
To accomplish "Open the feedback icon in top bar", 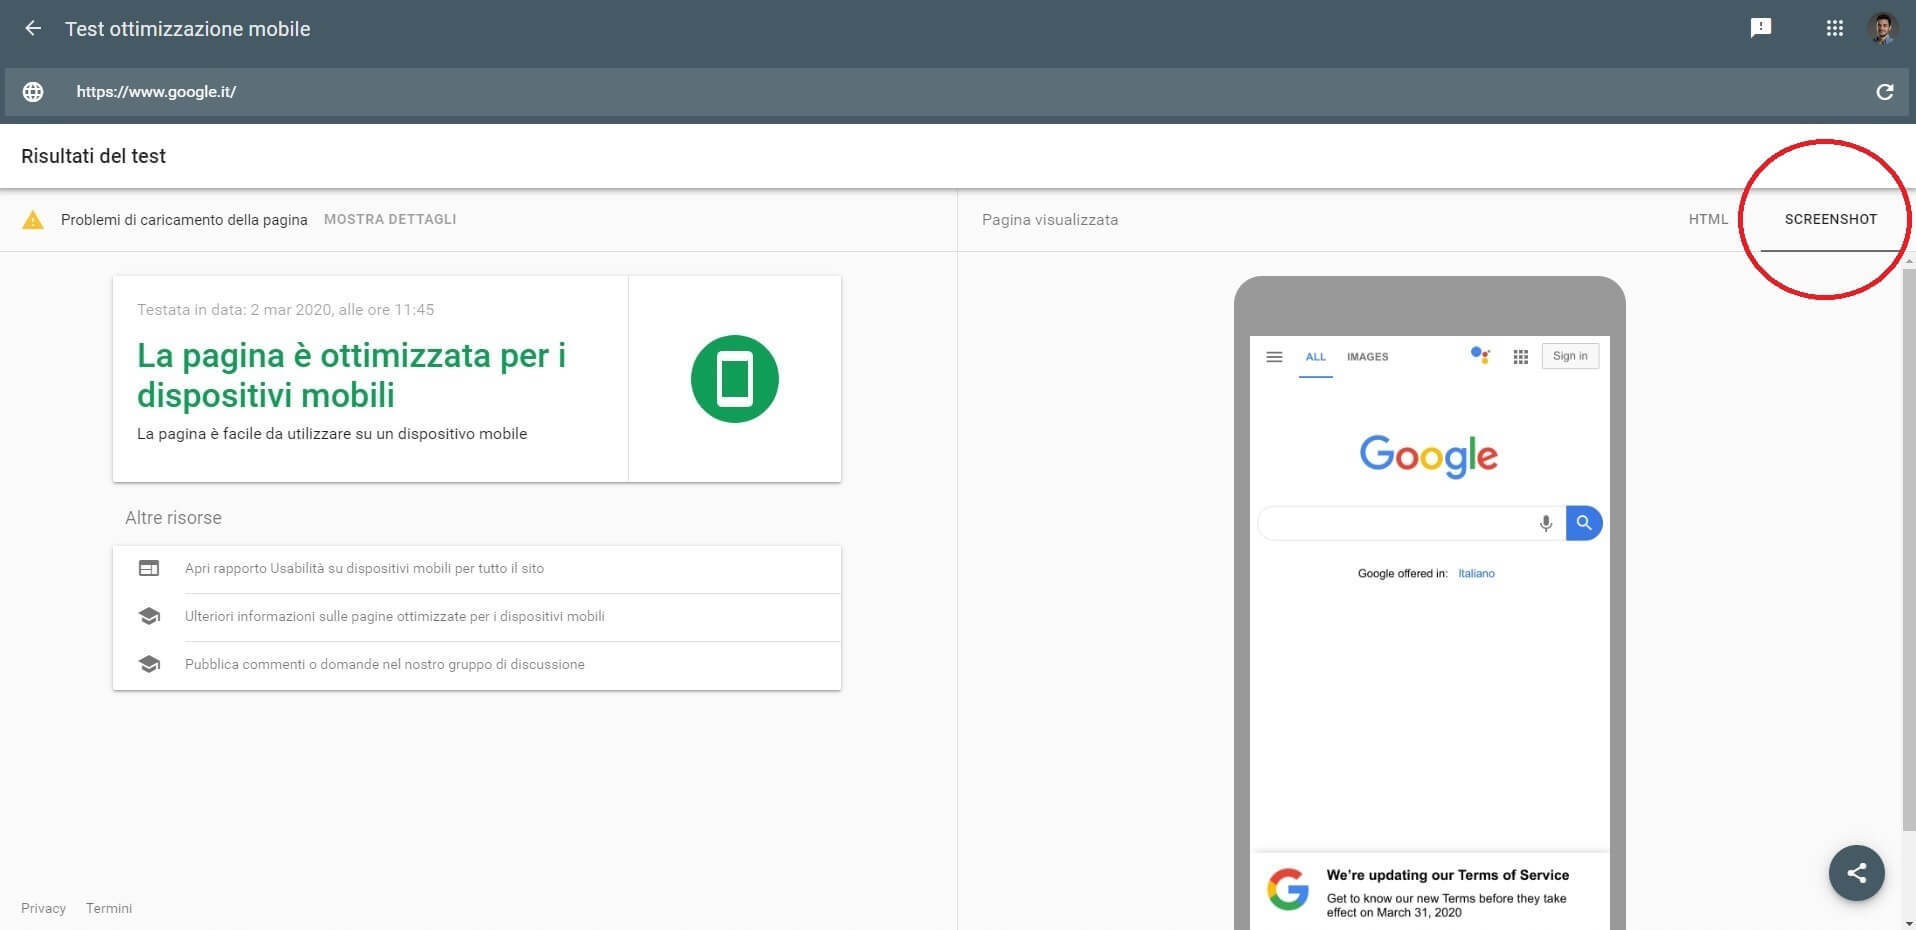I will point(1761,28).
